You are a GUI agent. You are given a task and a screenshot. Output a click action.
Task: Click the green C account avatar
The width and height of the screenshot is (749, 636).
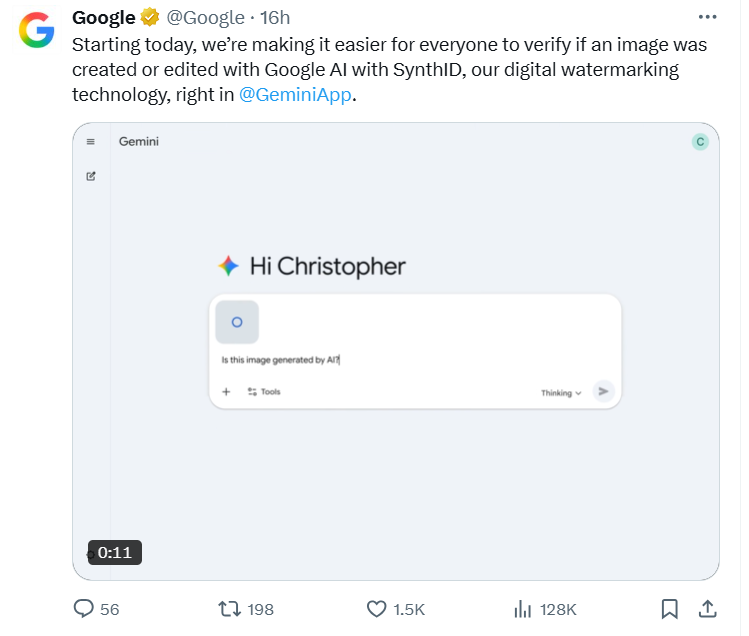click(700, 141)
